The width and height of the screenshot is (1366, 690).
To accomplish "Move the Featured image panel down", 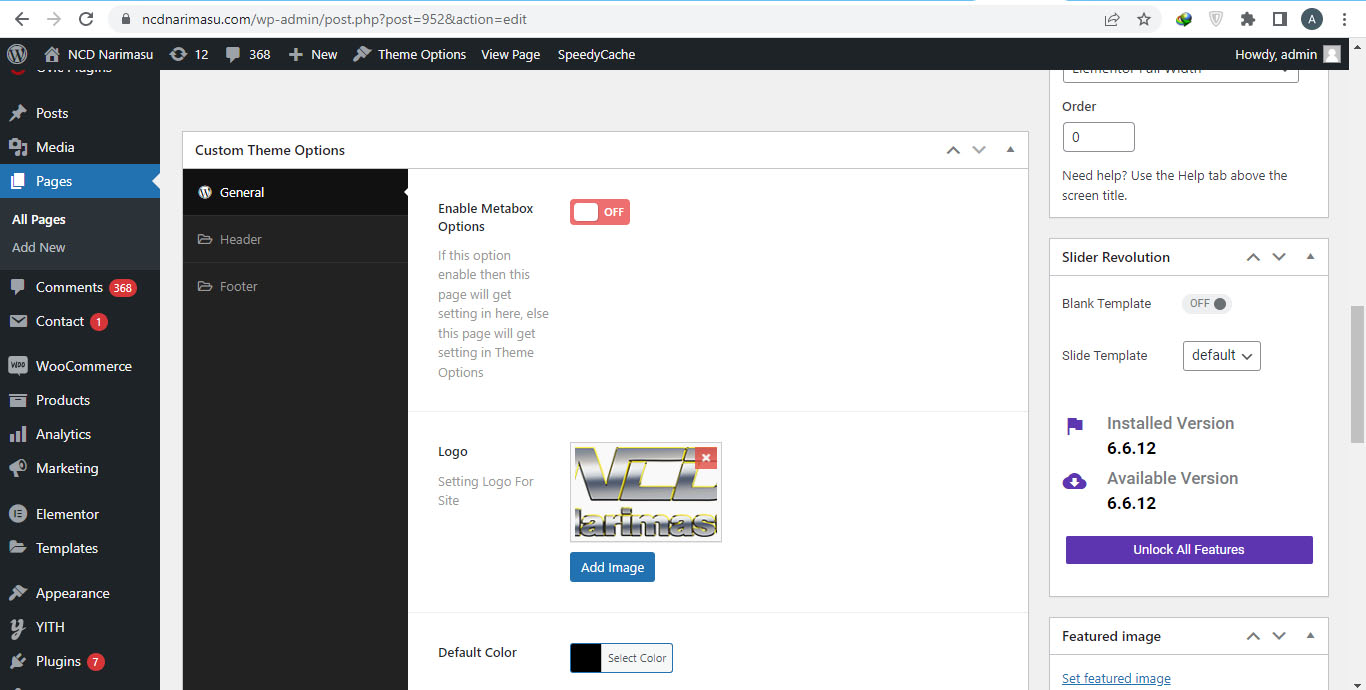I will 1279,636.
